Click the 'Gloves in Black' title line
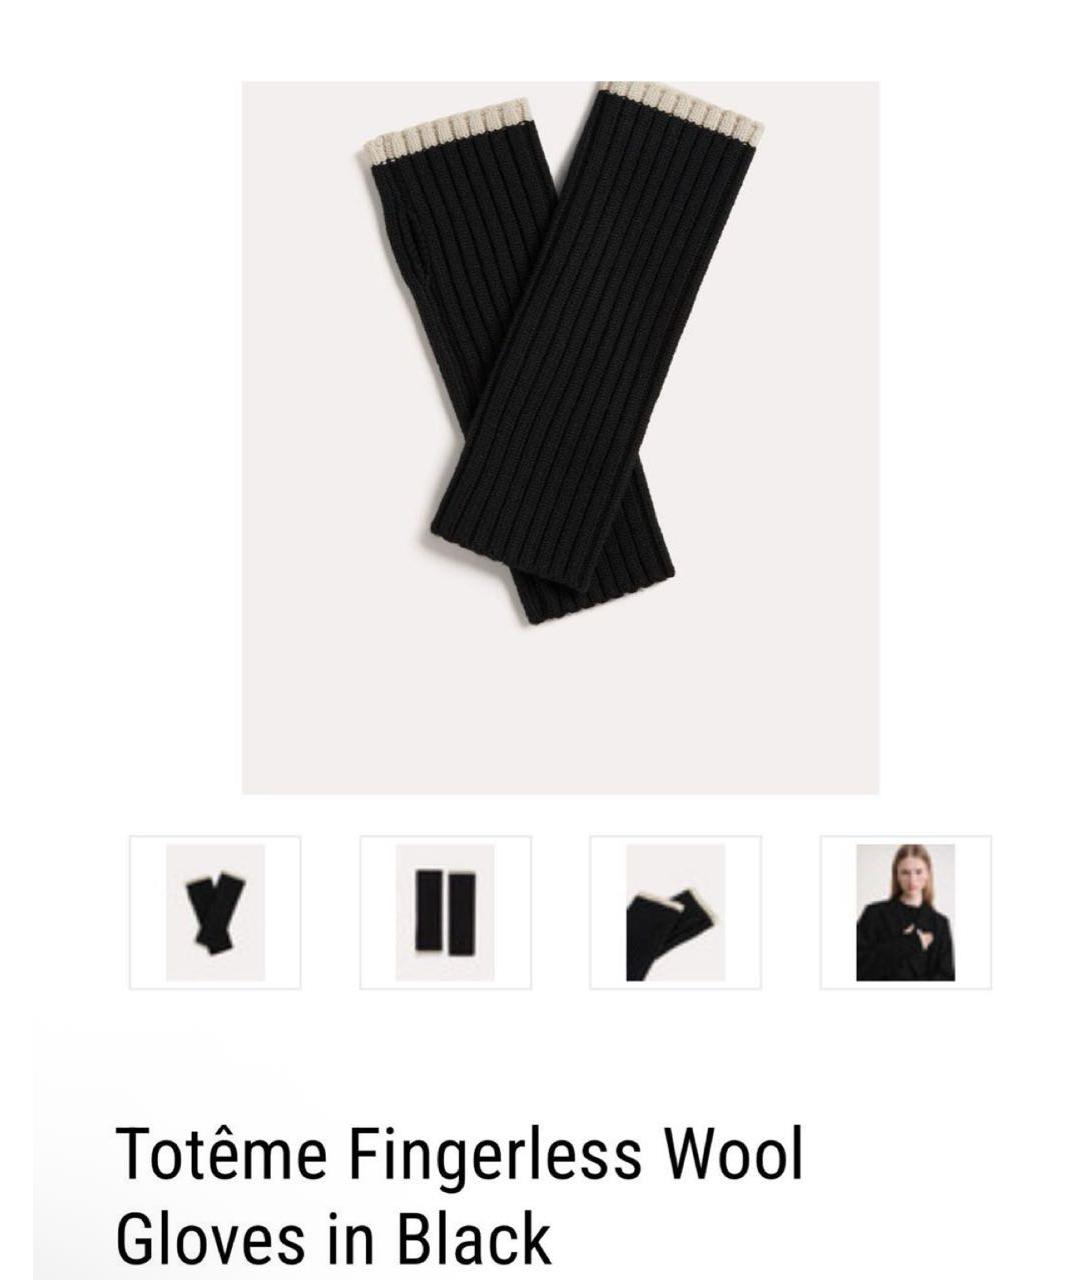This screenshot has height=1280, width=1080. tap(333, 1238)
